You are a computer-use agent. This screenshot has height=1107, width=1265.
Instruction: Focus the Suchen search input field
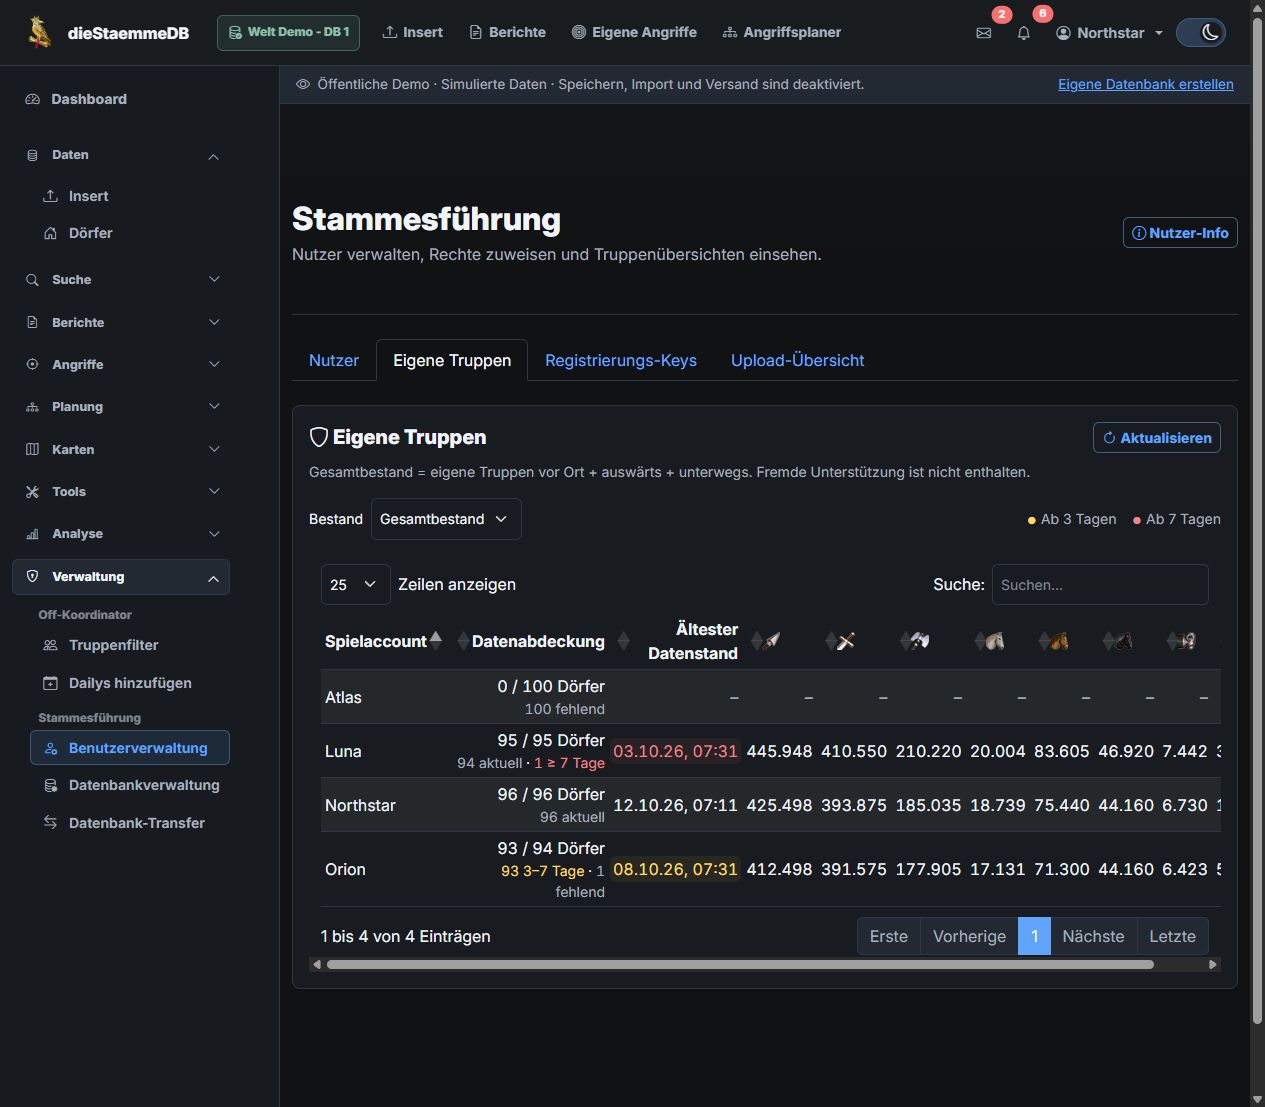pyautogui.click(x=1100, y=585)
